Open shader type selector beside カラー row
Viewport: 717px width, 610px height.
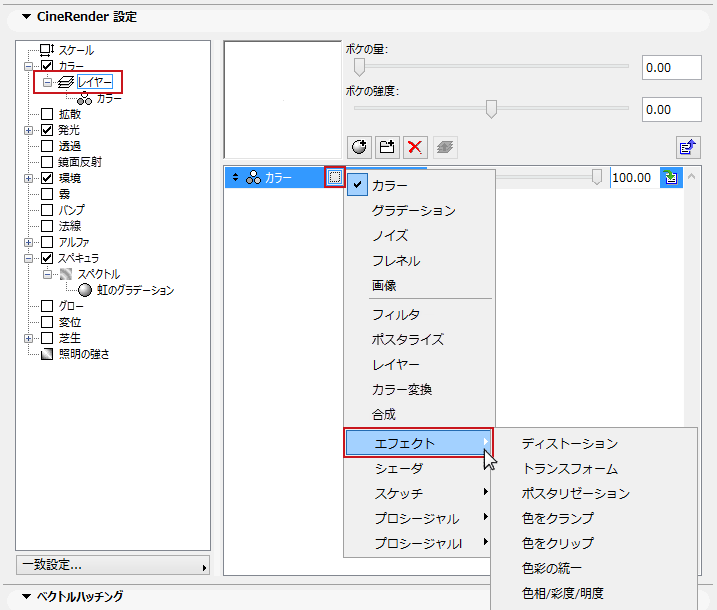click(x=335, y=177)
